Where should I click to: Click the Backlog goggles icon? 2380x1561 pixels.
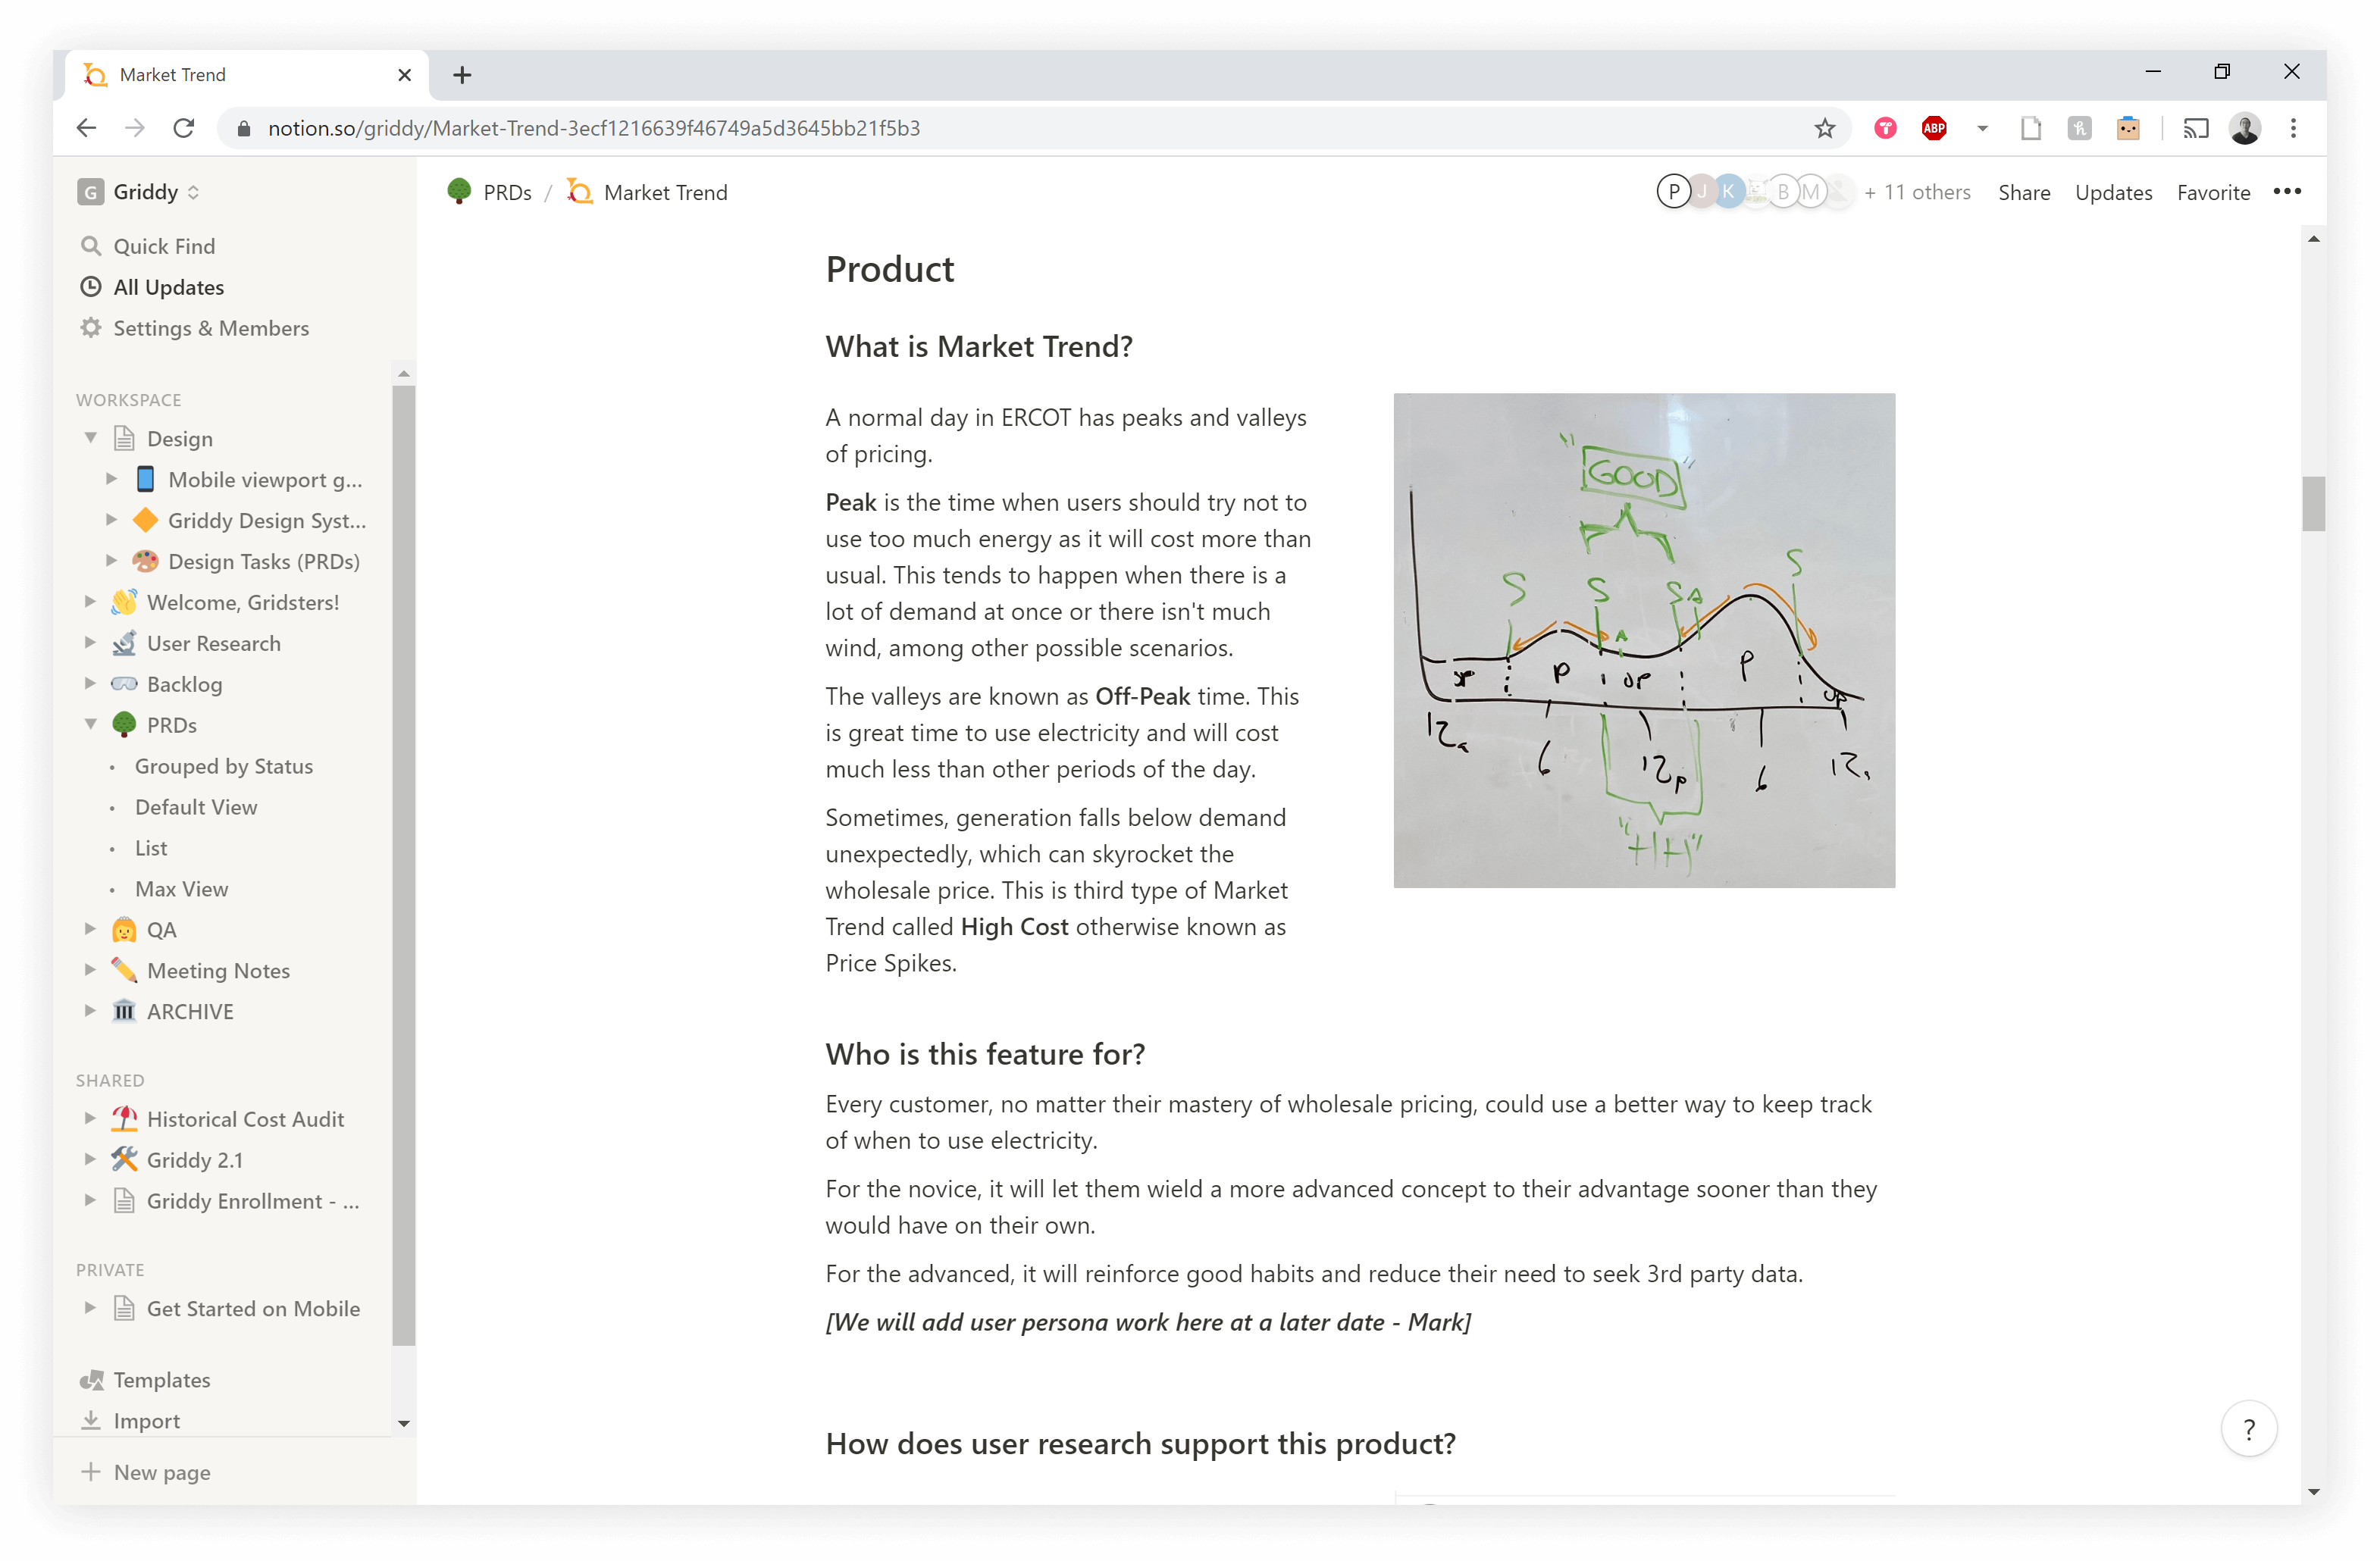coord(124,684)
